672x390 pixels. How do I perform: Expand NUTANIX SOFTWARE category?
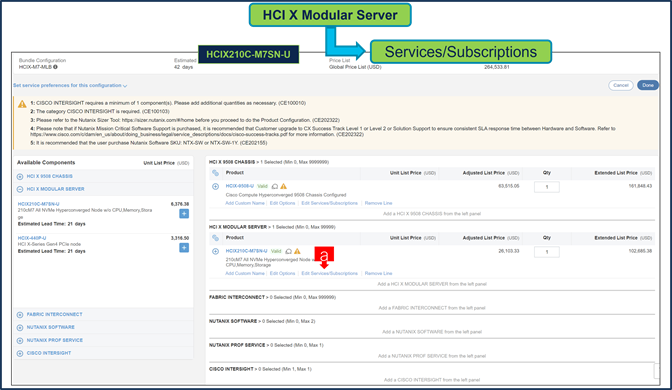pos(20,328)
